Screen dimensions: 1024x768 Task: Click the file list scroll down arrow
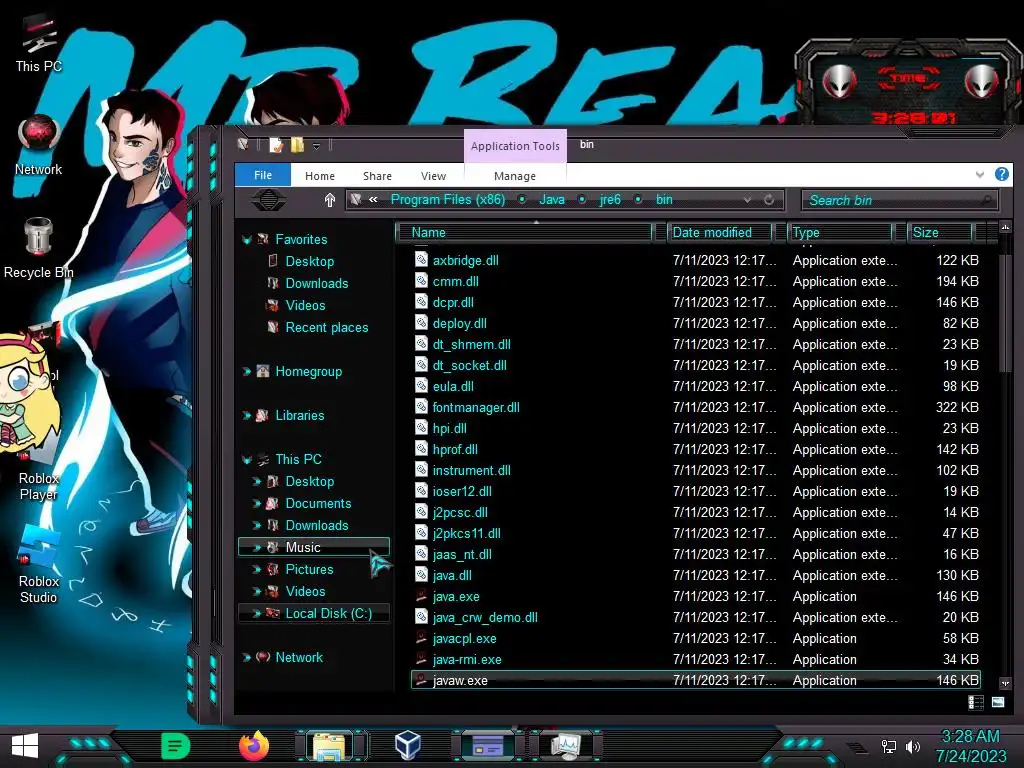point(1005,683)
